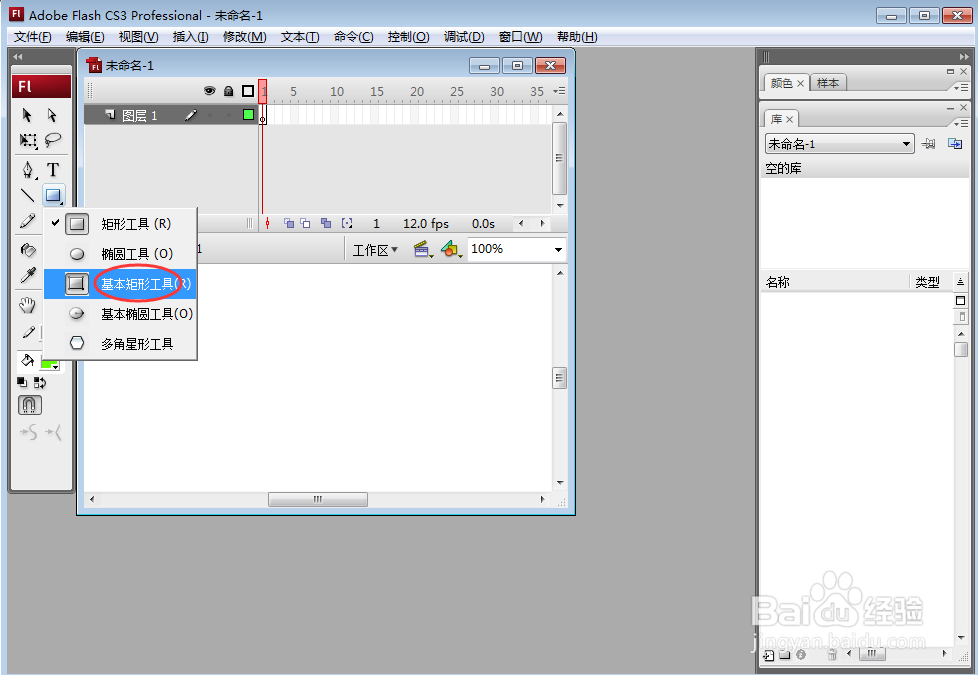
Task: Open the fill color swatch picker
Action: [x=51, y=364]
